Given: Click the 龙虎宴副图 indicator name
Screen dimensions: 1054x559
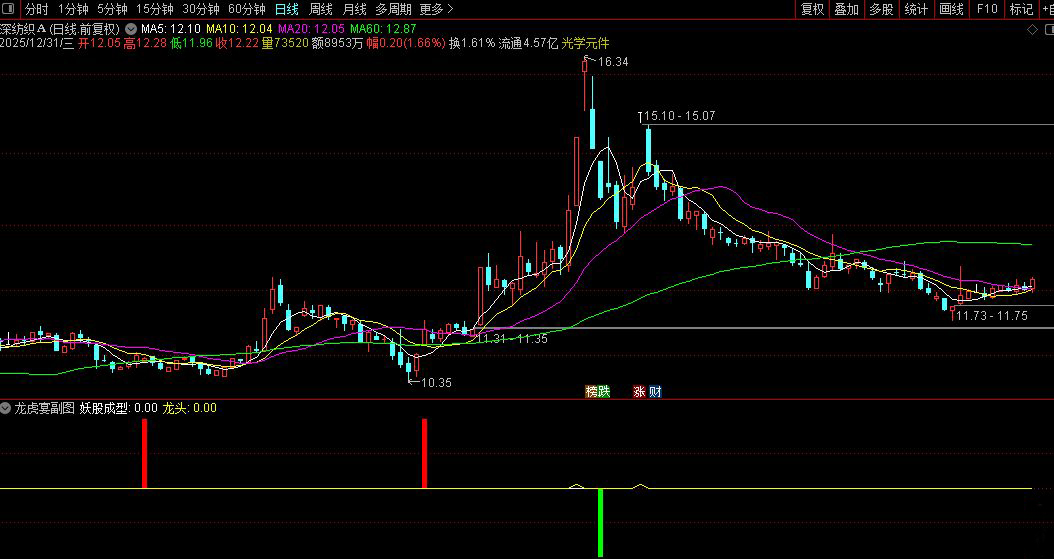Looking at the screenshot, I should (x=44, y=408).
